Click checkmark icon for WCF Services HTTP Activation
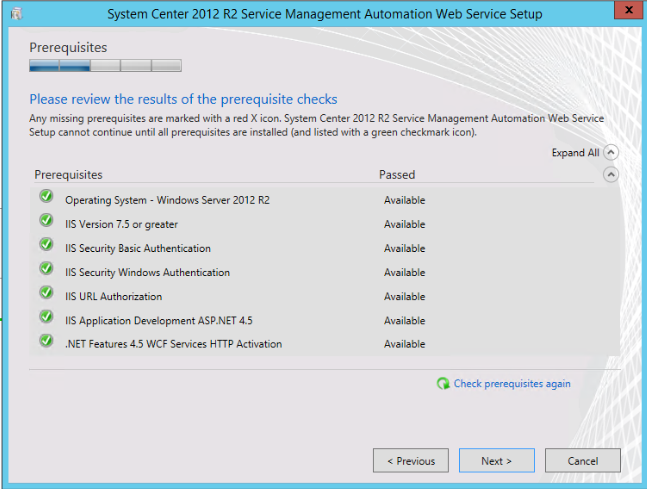 point(46,341)
